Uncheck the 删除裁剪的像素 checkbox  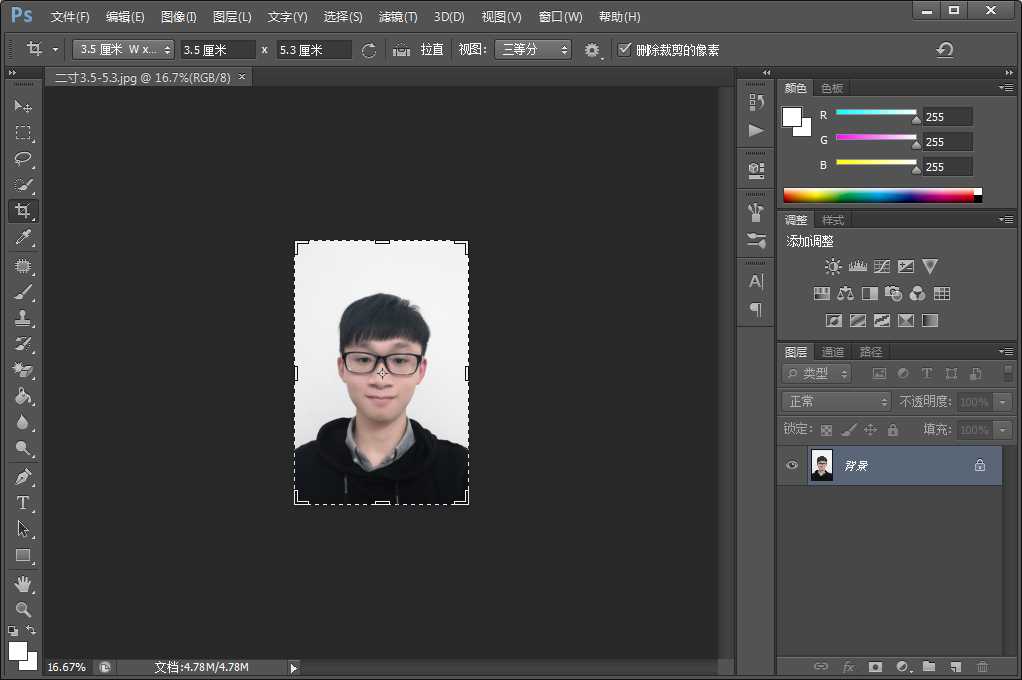tap(625, 50)
